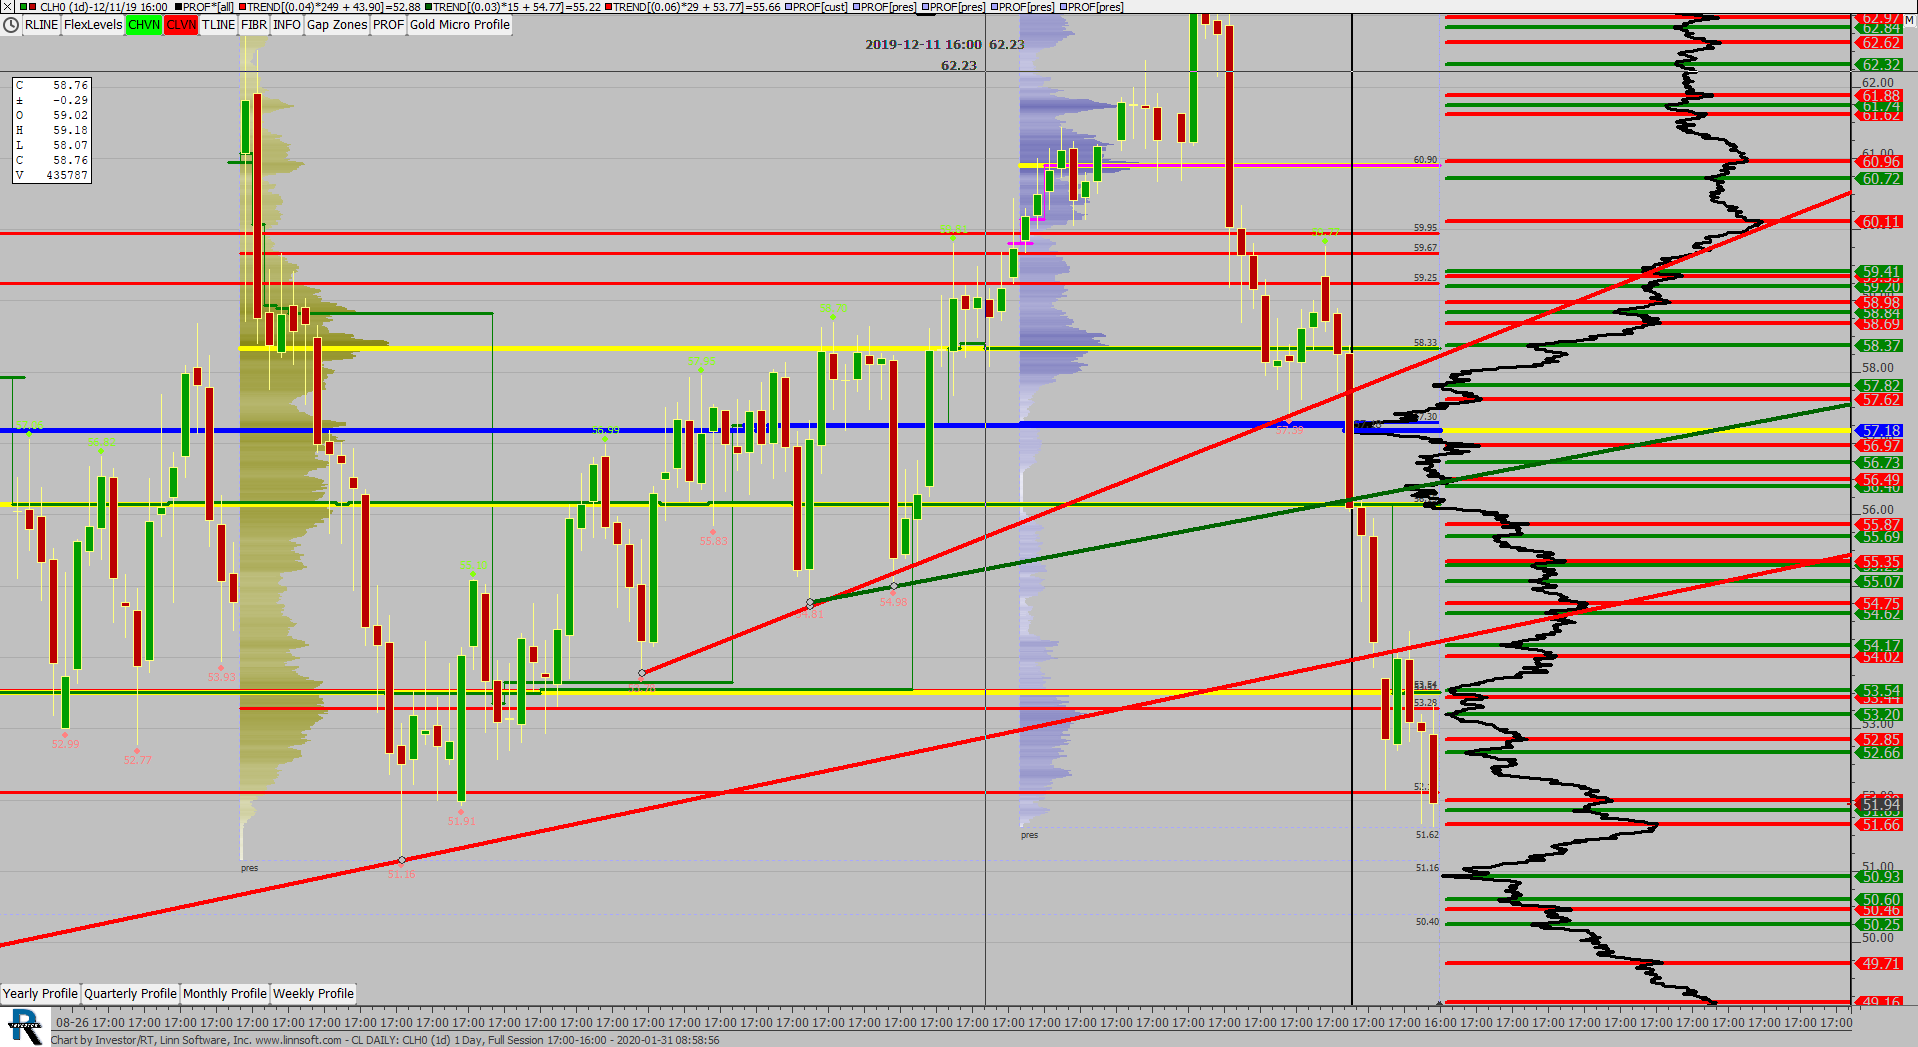Image resolution: width=1918 pixels, height=1047 pixels.
Task: Select the TLINE trendline tool button
Action: [x=218, y=25]
